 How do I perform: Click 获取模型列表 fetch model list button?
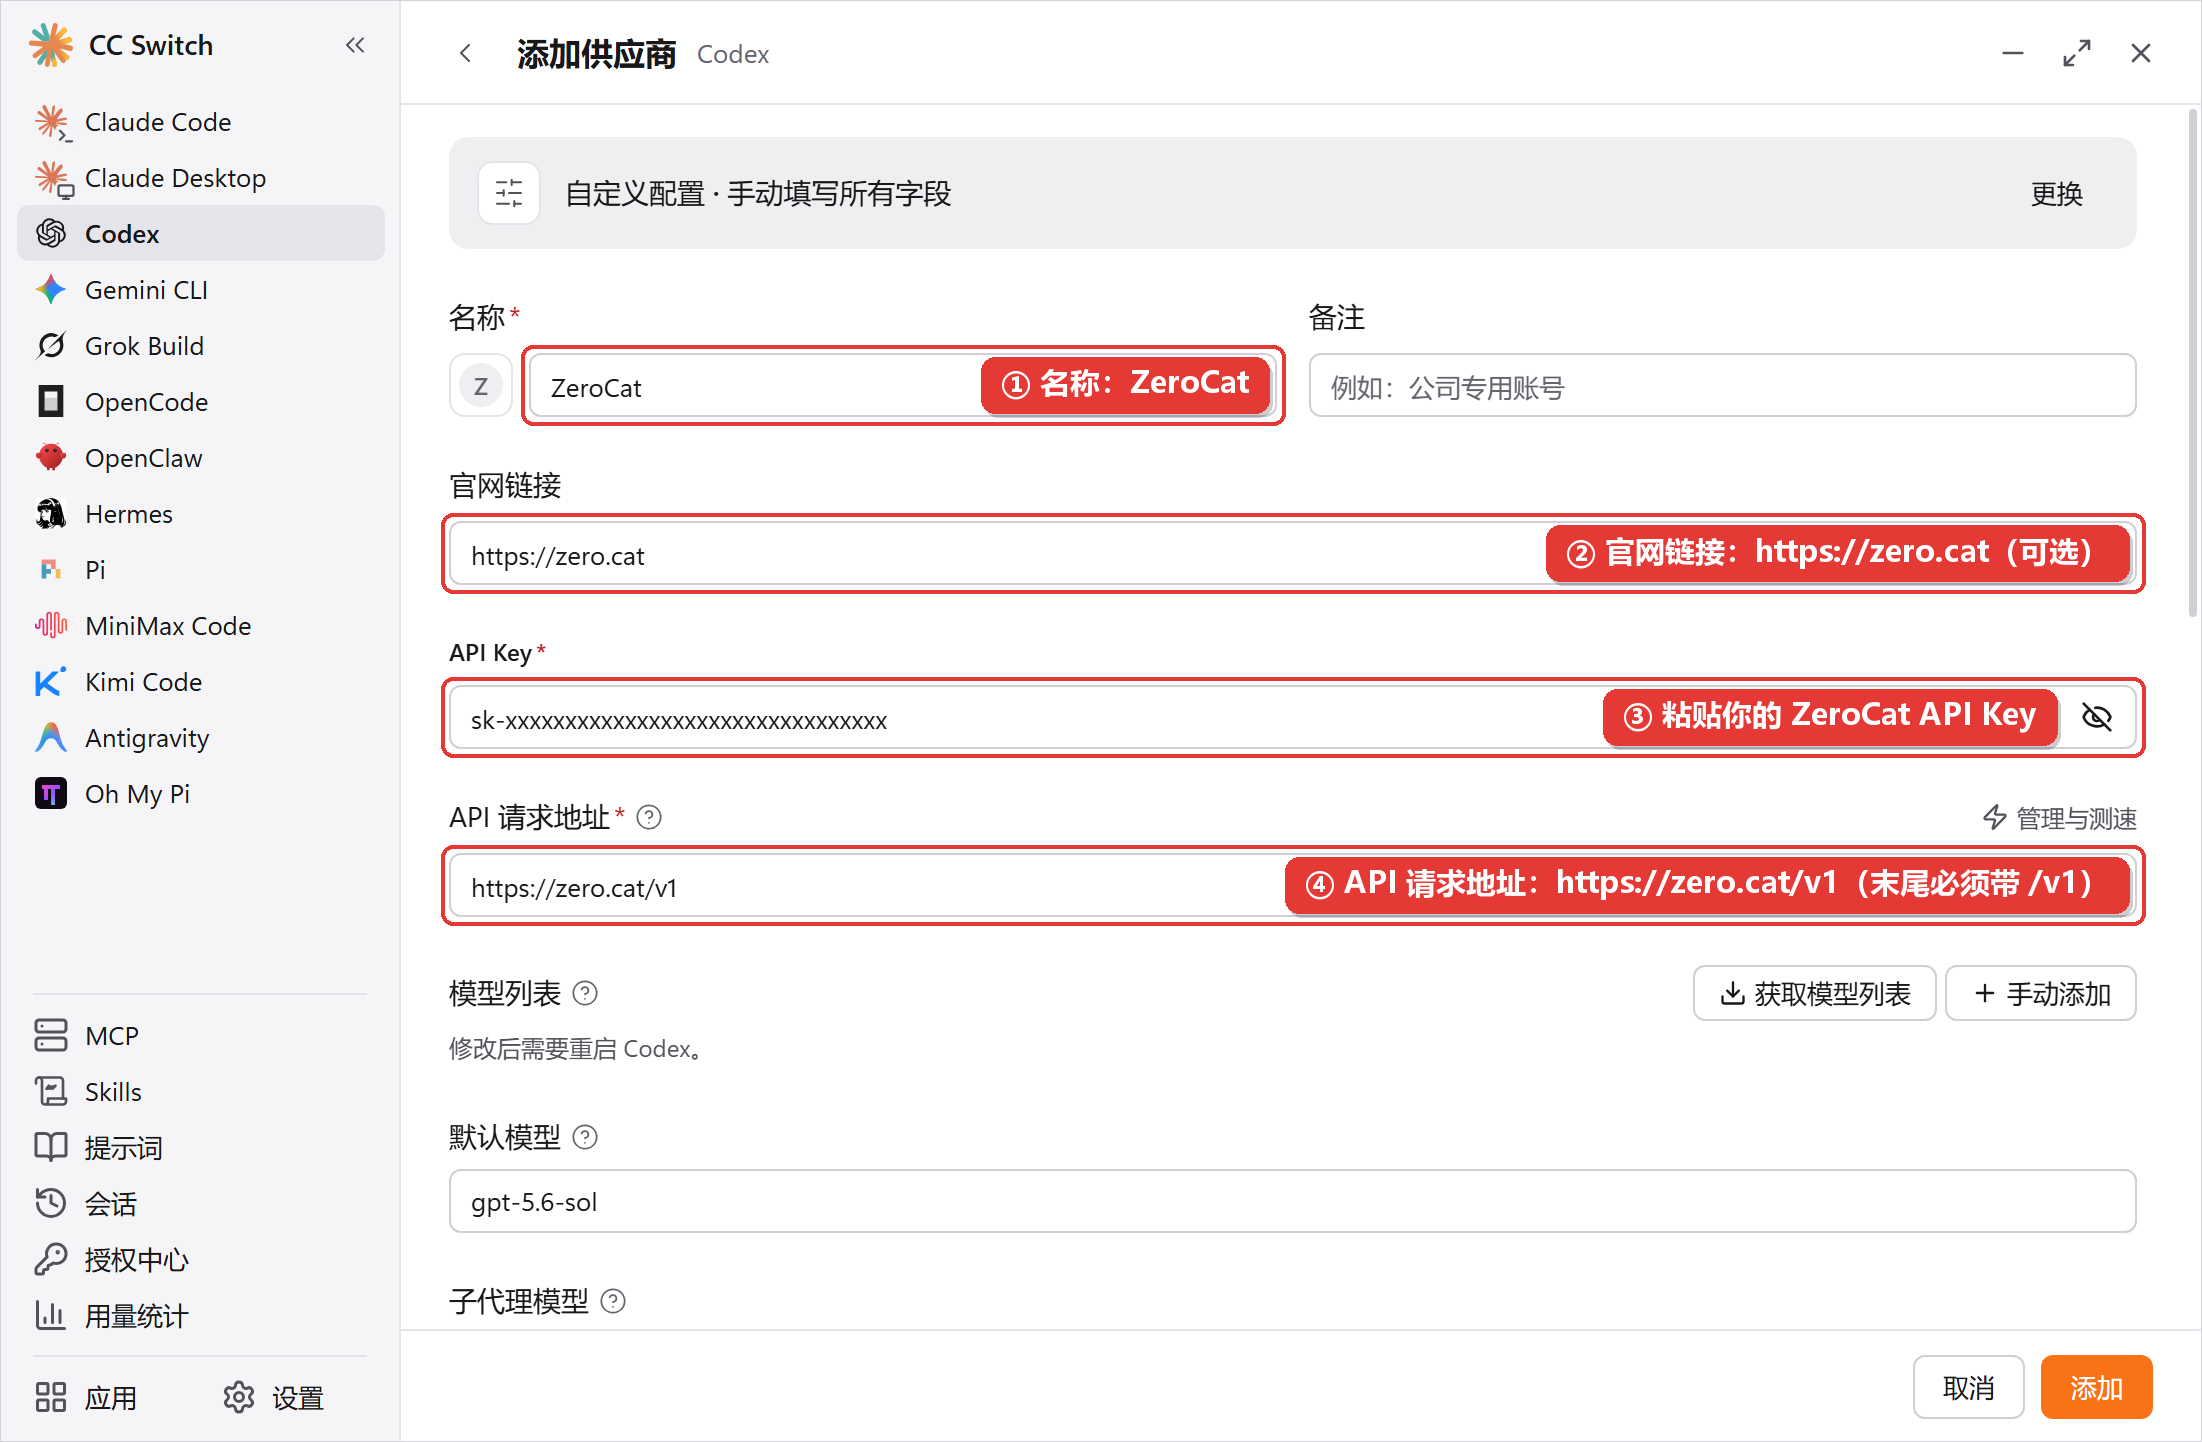click(1814, 993)
